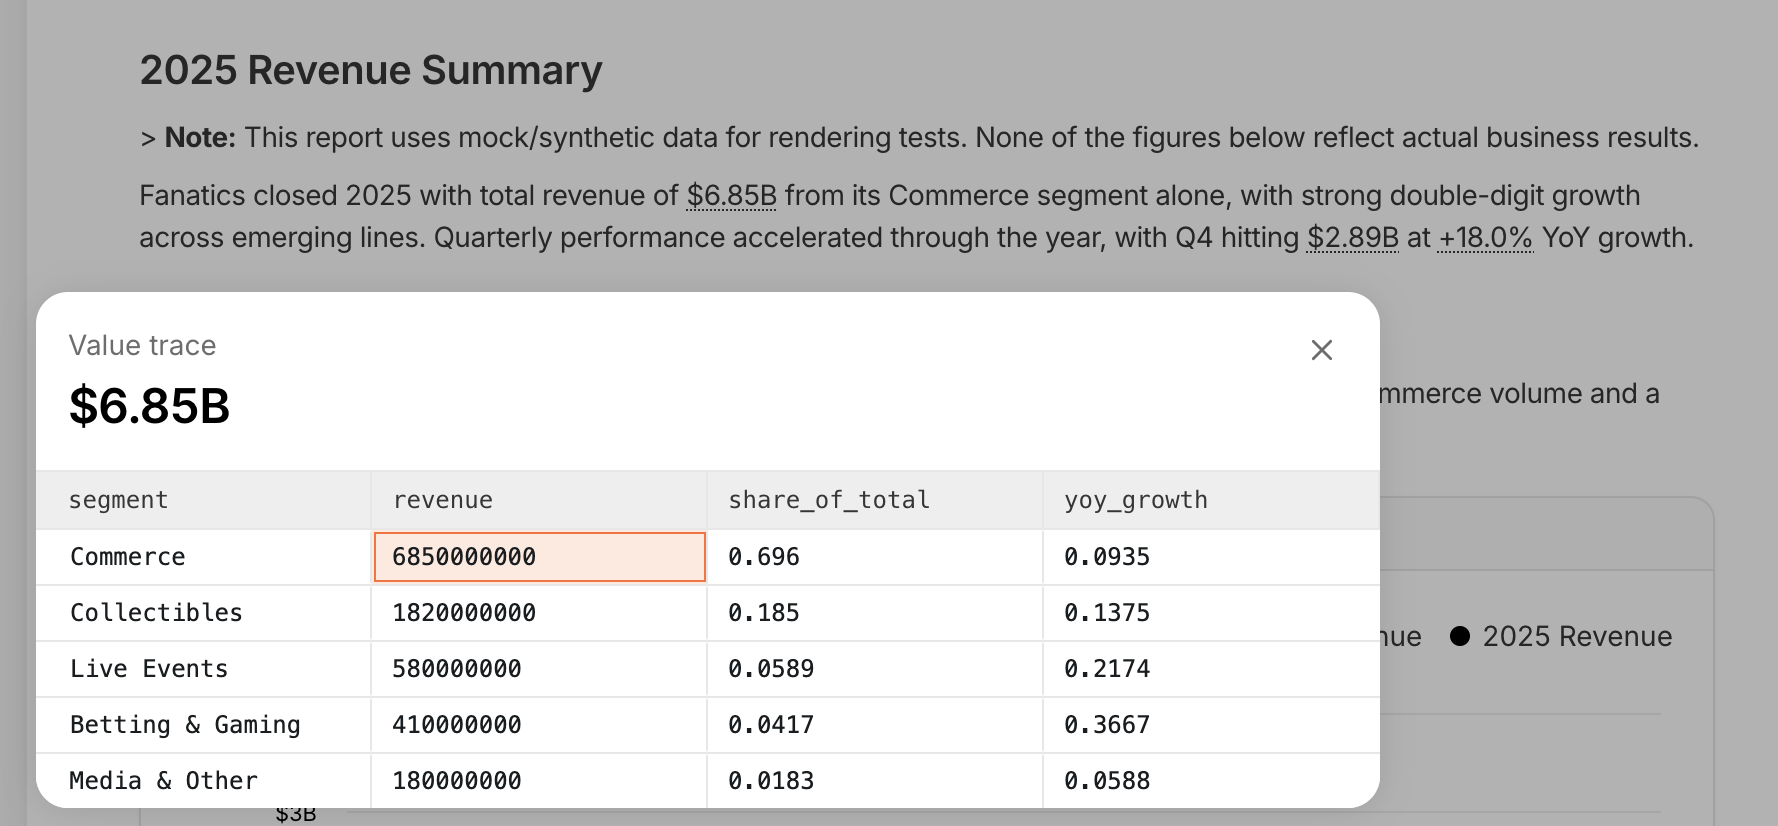Image resolution: width=1778 pixels, height=826 pixels.
Task: Click Media & Other revenue 180000000
Action: [539, 781]
